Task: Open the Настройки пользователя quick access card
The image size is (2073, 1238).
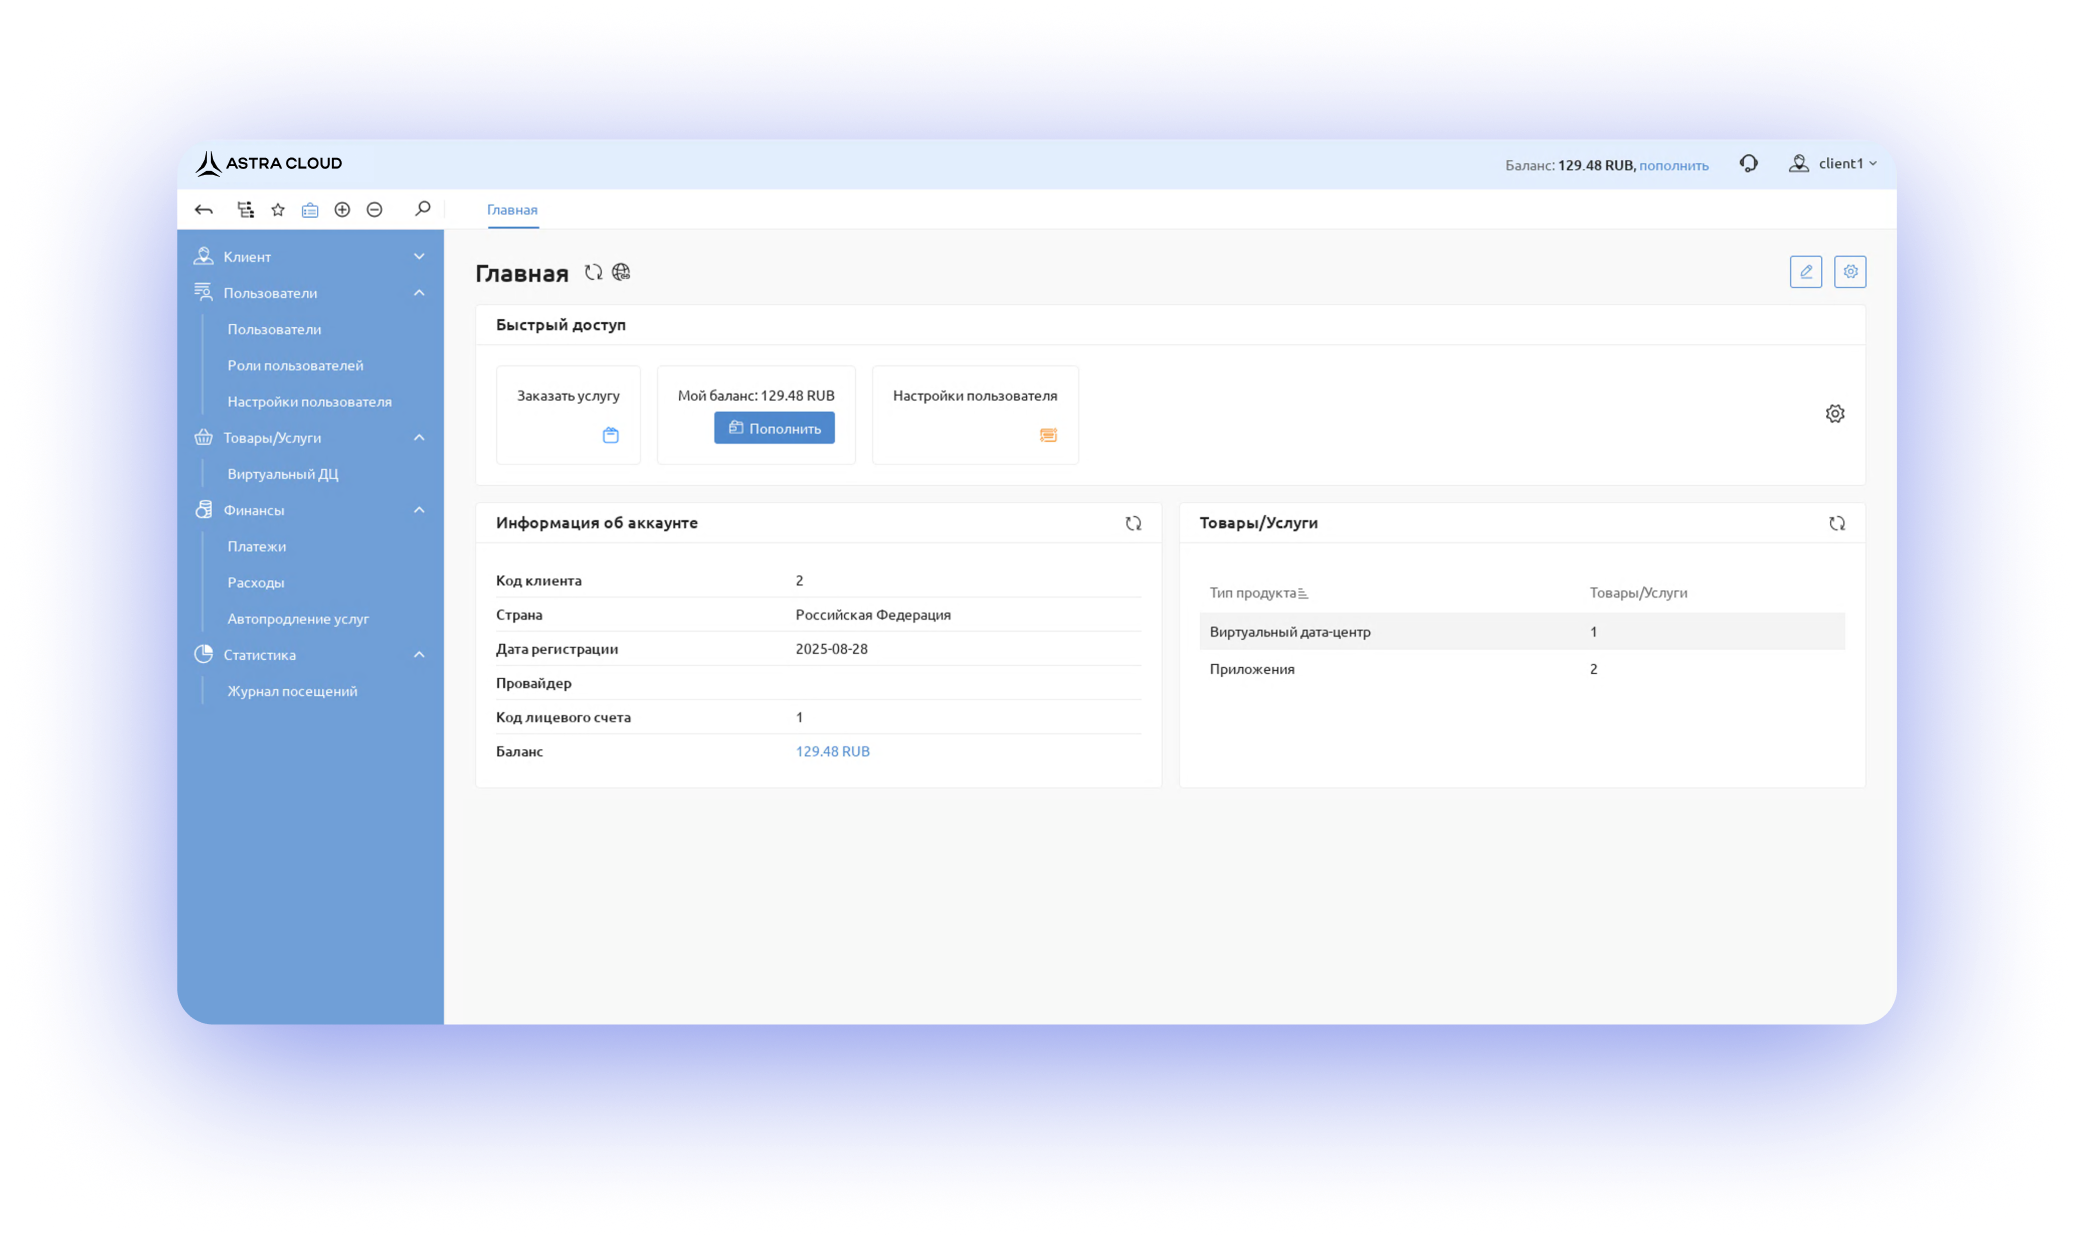Action: click(x=975, y=415)
